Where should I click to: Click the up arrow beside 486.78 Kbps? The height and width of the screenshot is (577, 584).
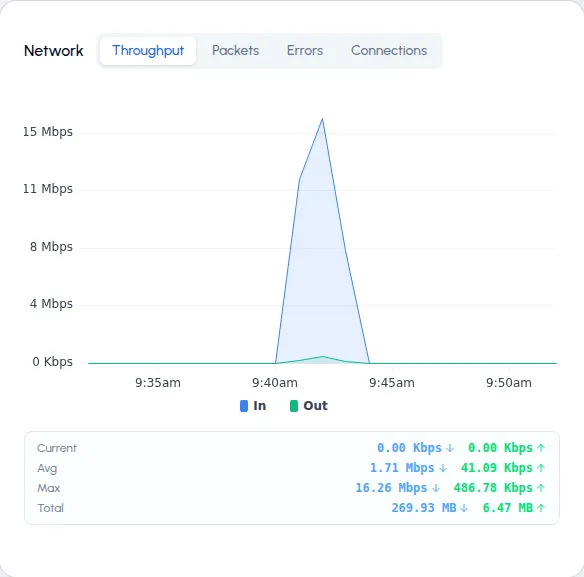pos(541,488)
